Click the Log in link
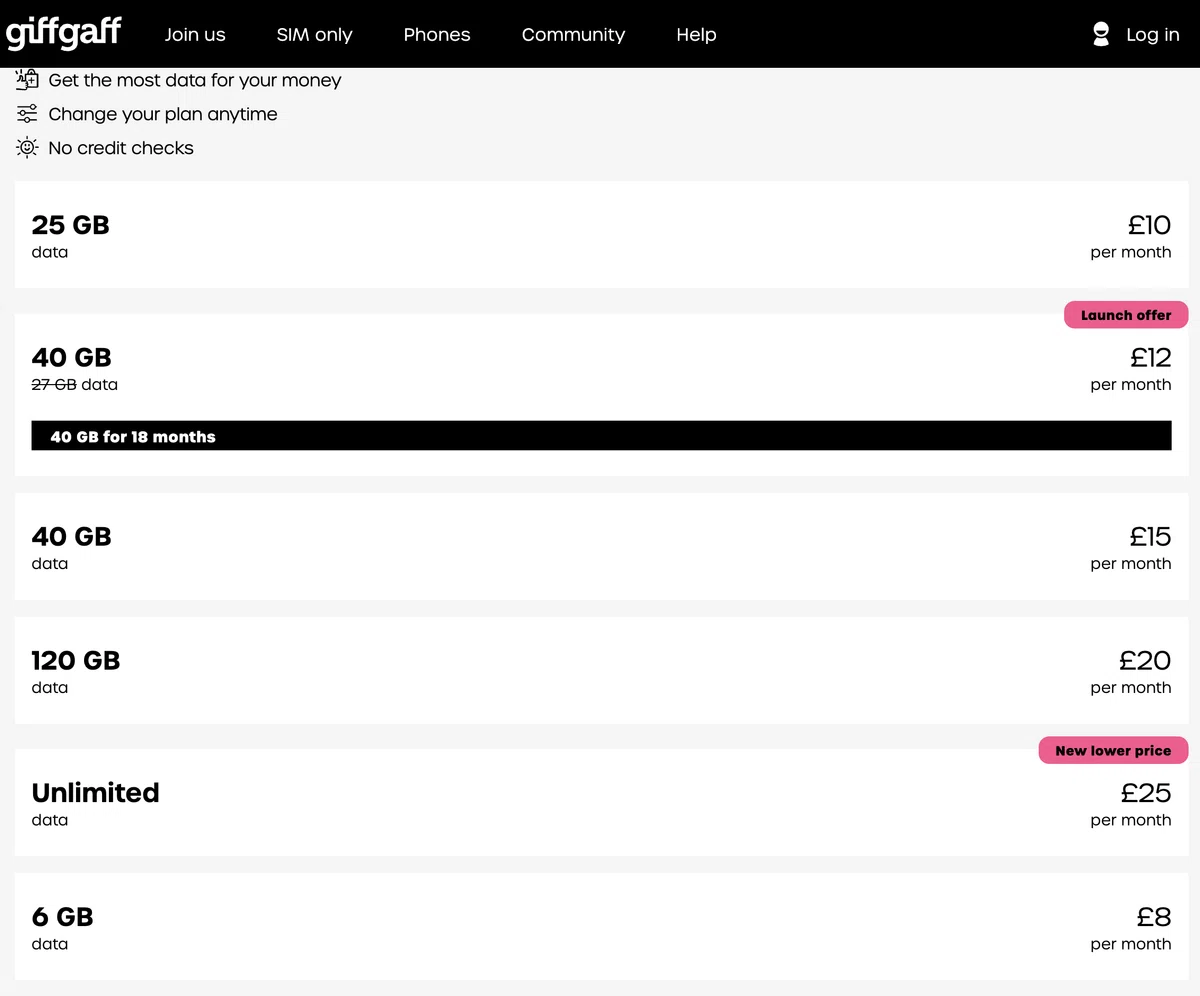The width and height of the screenshot is (1200, 996). (x=1153, y=34)
